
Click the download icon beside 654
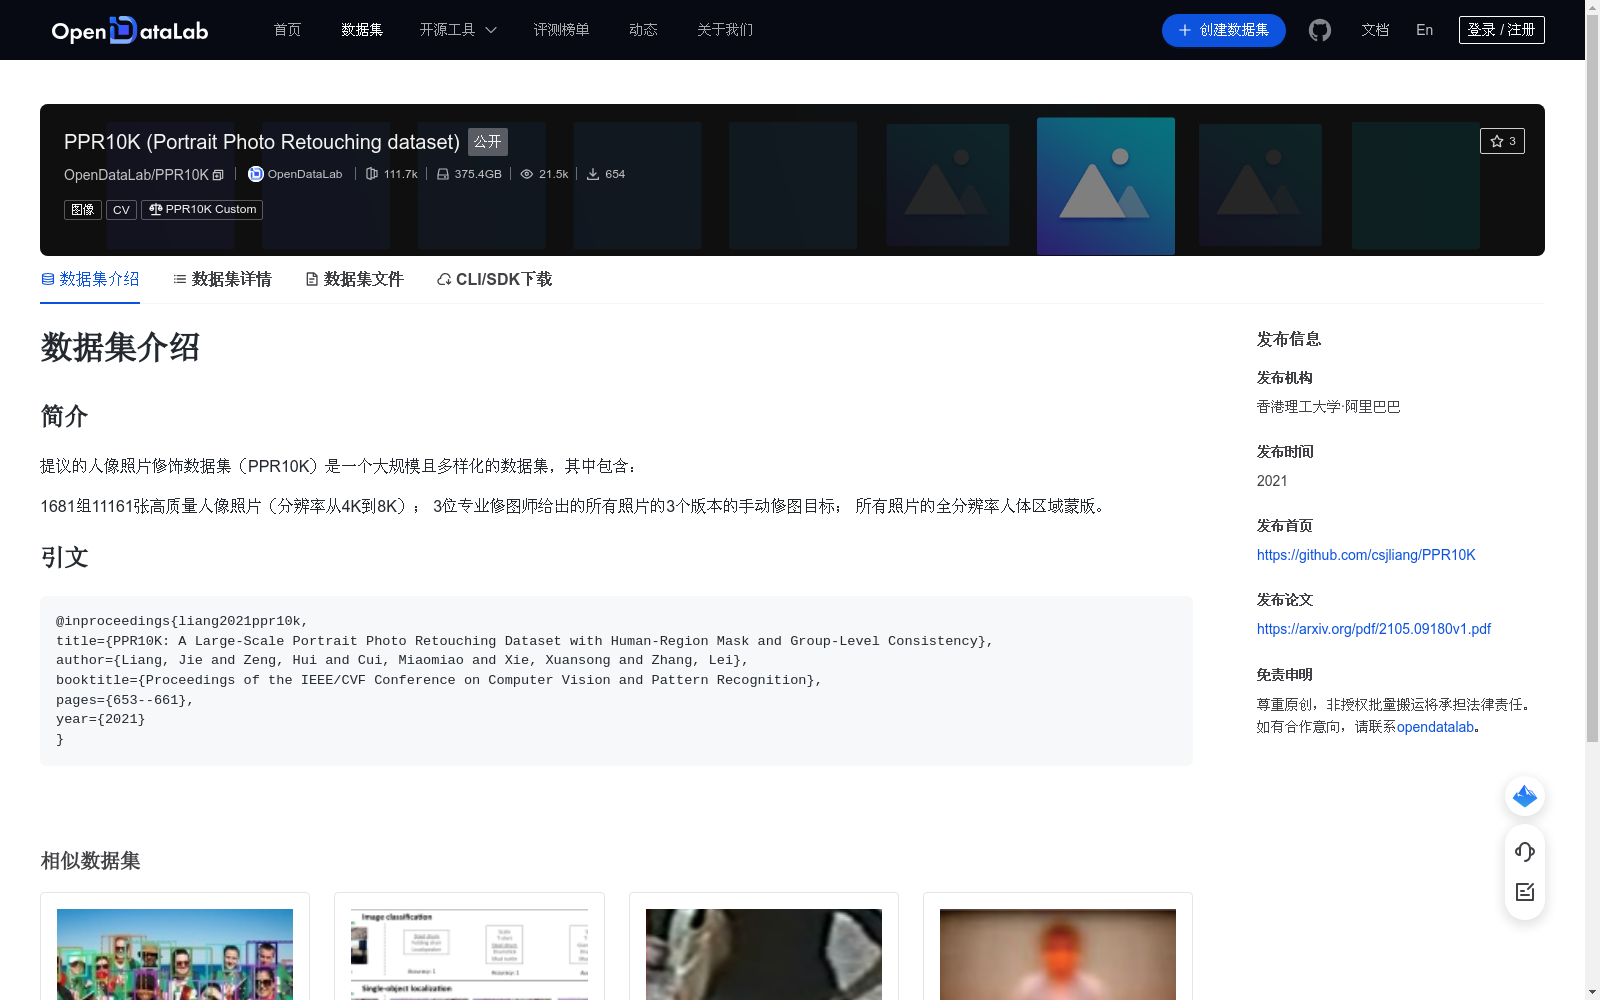tap(593, 174)
